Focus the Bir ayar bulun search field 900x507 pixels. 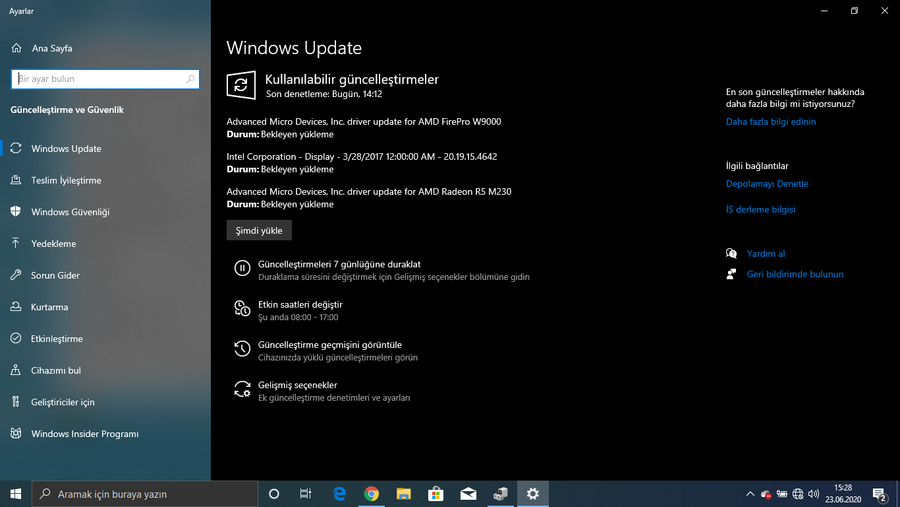coord(105,79)
